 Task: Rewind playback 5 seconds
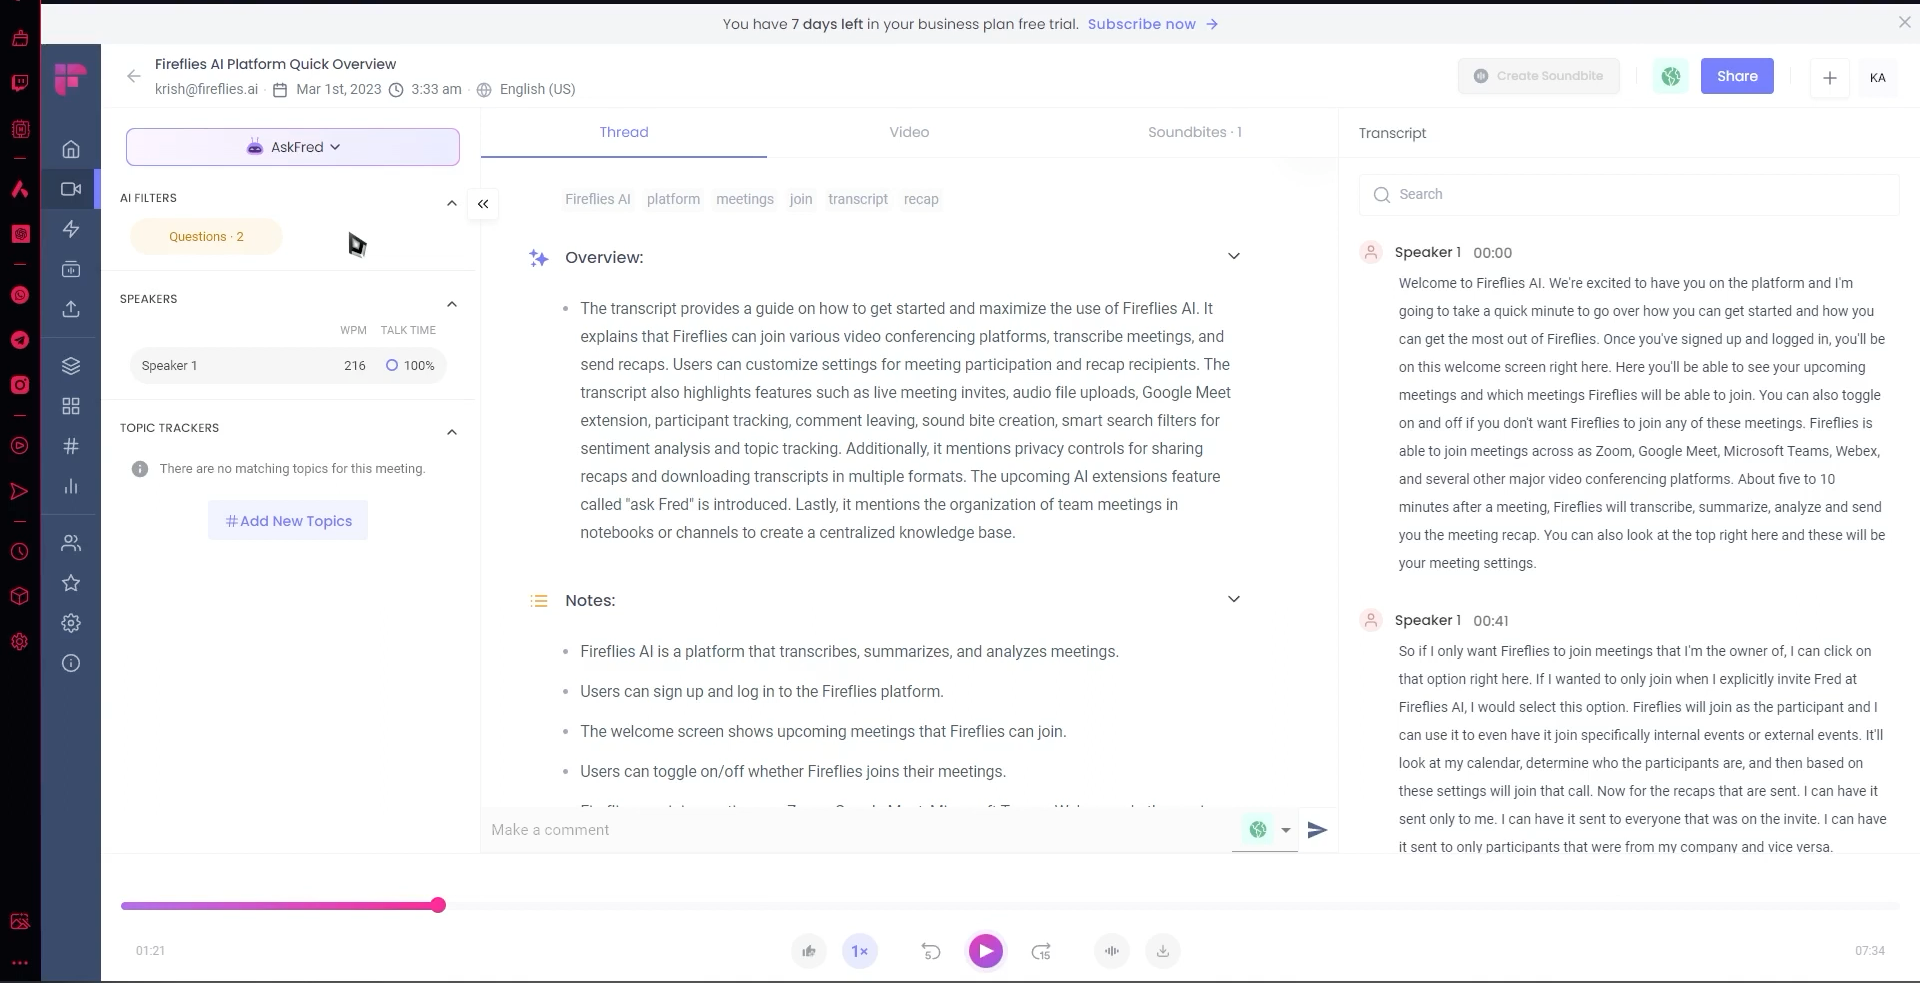coord(931,951)
